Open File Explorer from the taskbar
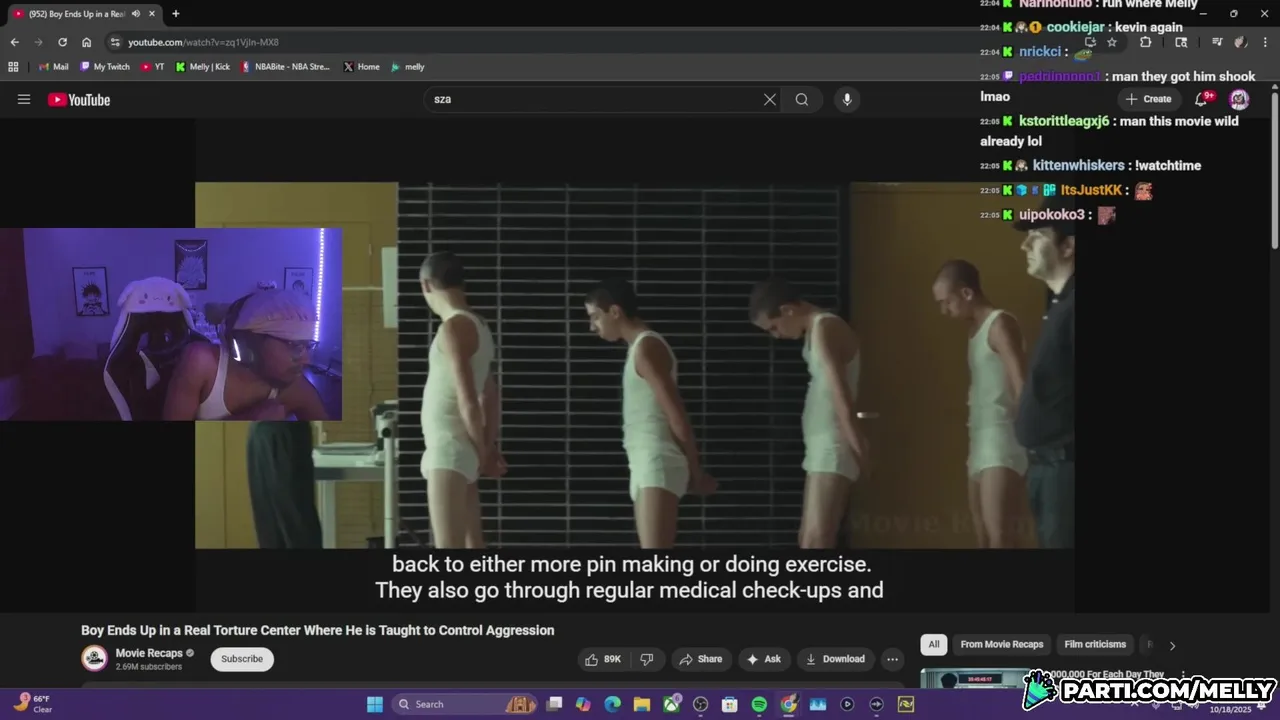Image resolution: width=1280 pixels, height=720 pixels. (642, 704)
